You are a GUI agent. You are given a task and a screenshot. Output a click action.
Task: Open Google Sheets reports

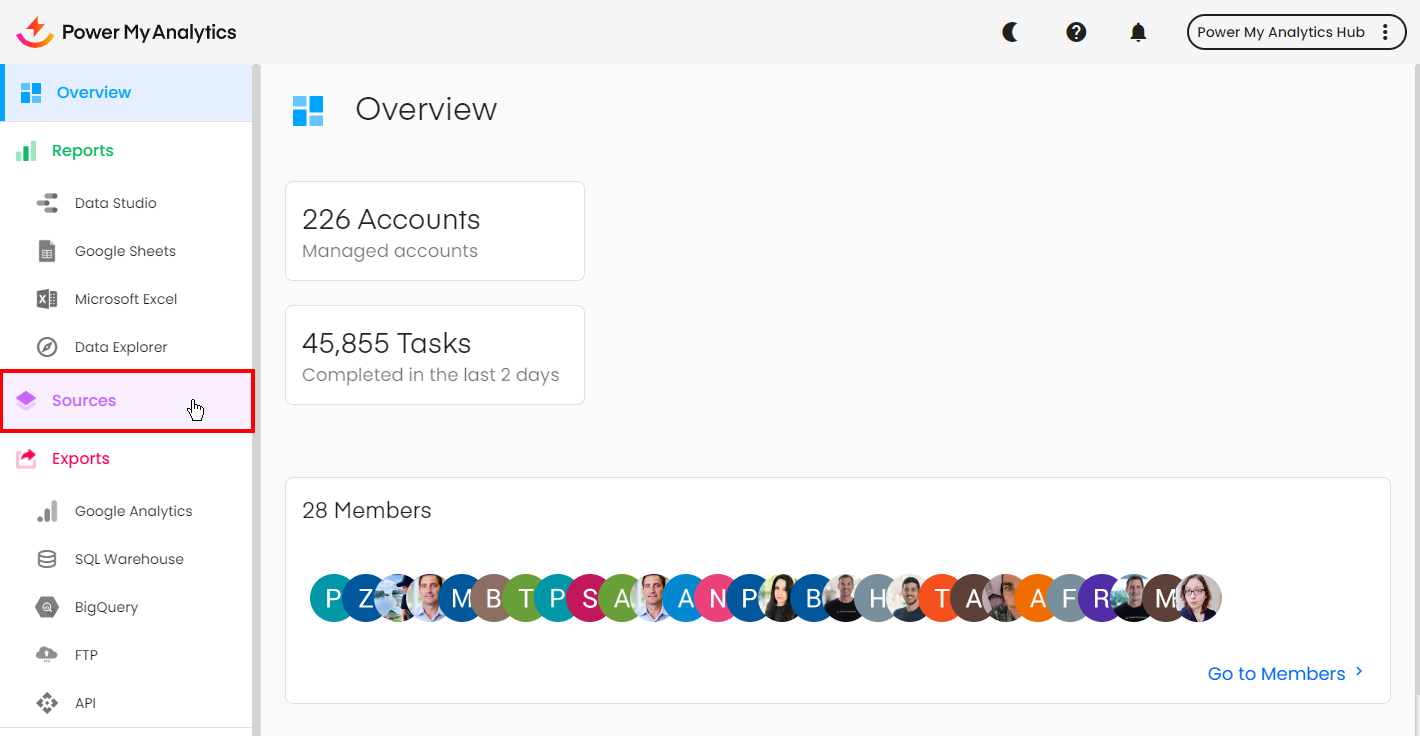[125, 251]
